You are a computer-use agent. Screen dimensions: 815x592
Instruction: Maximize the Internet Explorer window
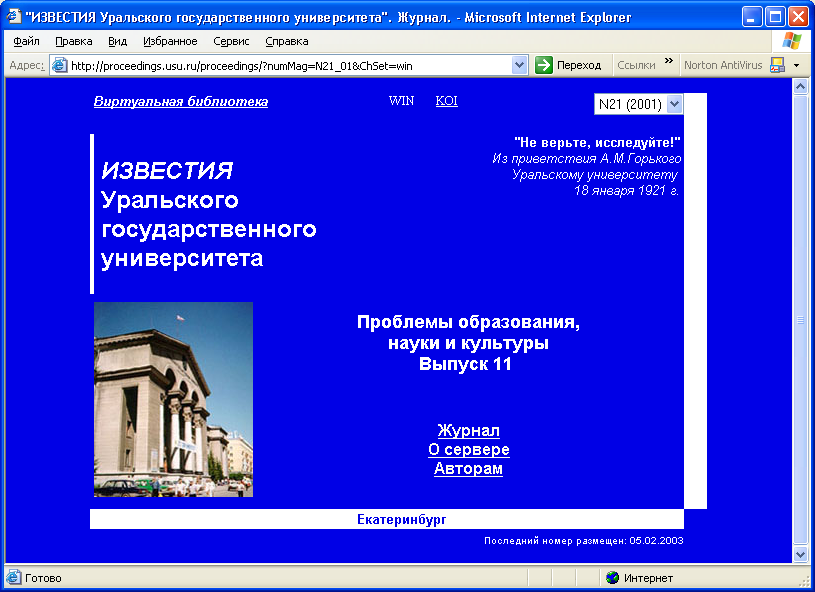coord(775,17)
